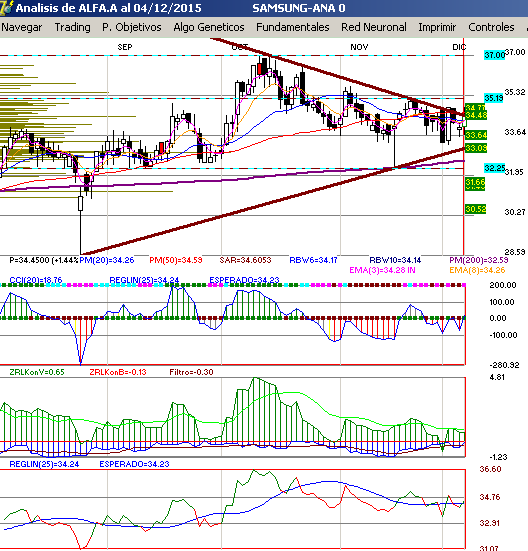Click the ZRLKonV=0.65 label
This screenshot has width=528, height=551.
[x=37, y=372]
